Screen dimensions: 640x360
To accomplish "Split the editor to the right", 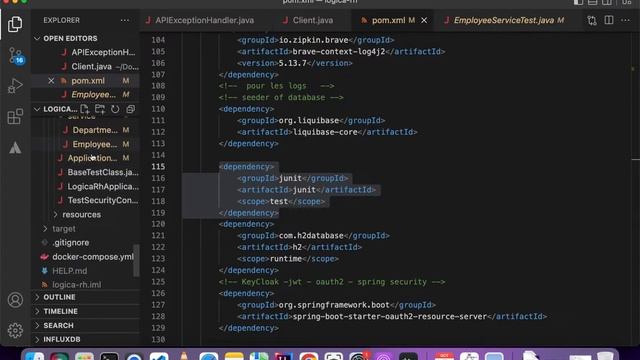I will pyautogui.click(x=609, y=20).
